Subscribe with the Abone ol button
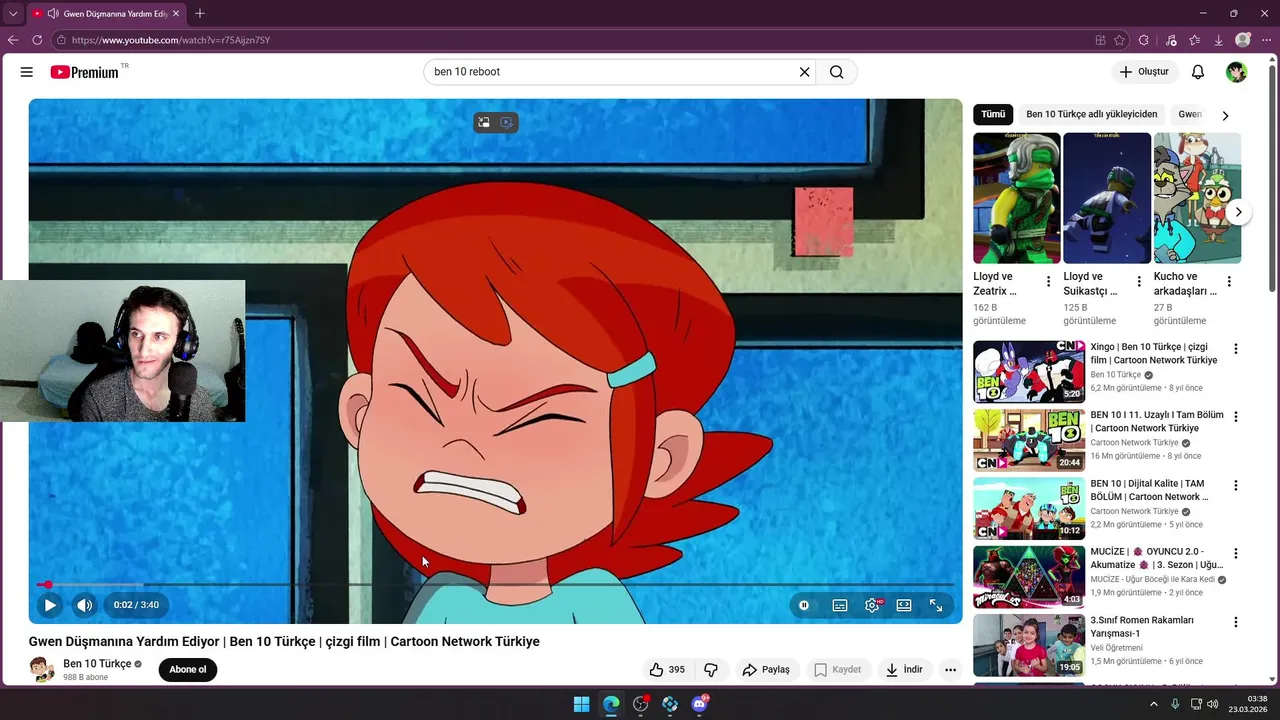1280x720 pixels. click(188, 670)
